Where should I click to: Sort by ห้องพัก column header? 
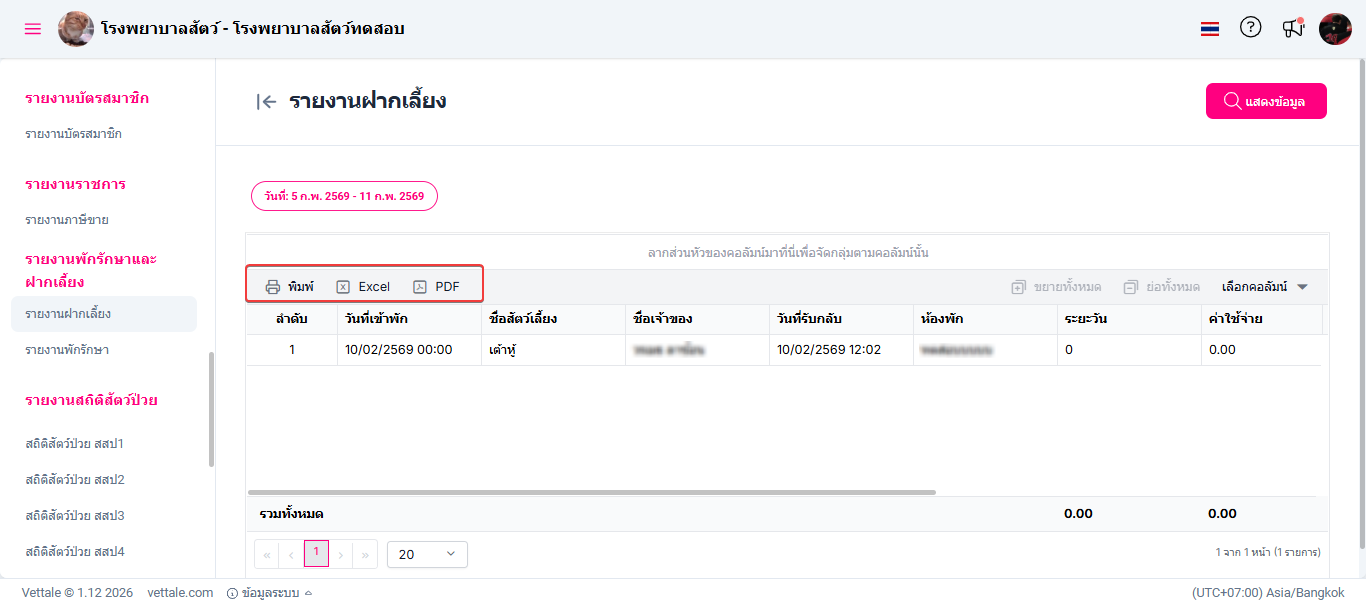pyautogui.click(x=985, y=319)
